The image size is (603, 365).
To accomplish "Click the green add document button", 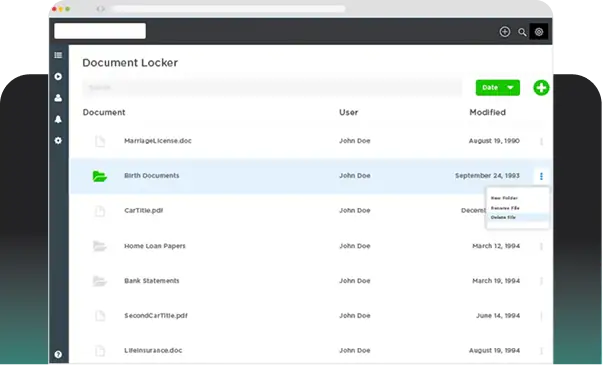I will coord(541,88).
